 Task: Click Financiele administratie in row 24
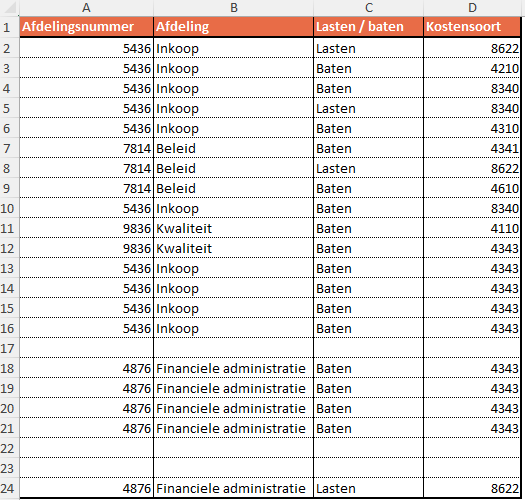pyautogui.click(x=231, y=488)
